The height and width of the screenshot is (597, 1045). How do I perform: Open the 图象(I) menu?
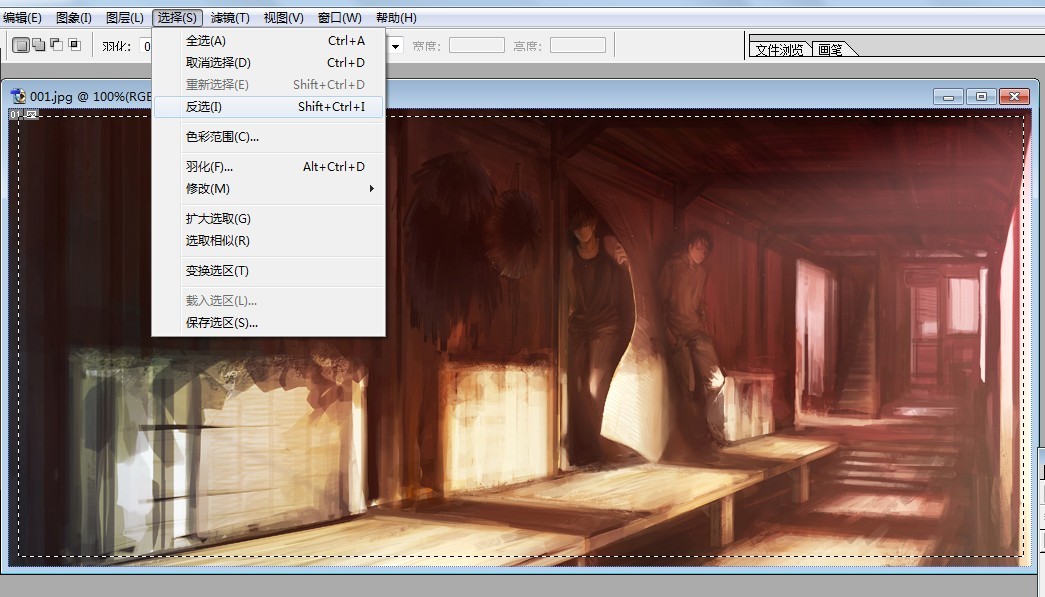74,18
